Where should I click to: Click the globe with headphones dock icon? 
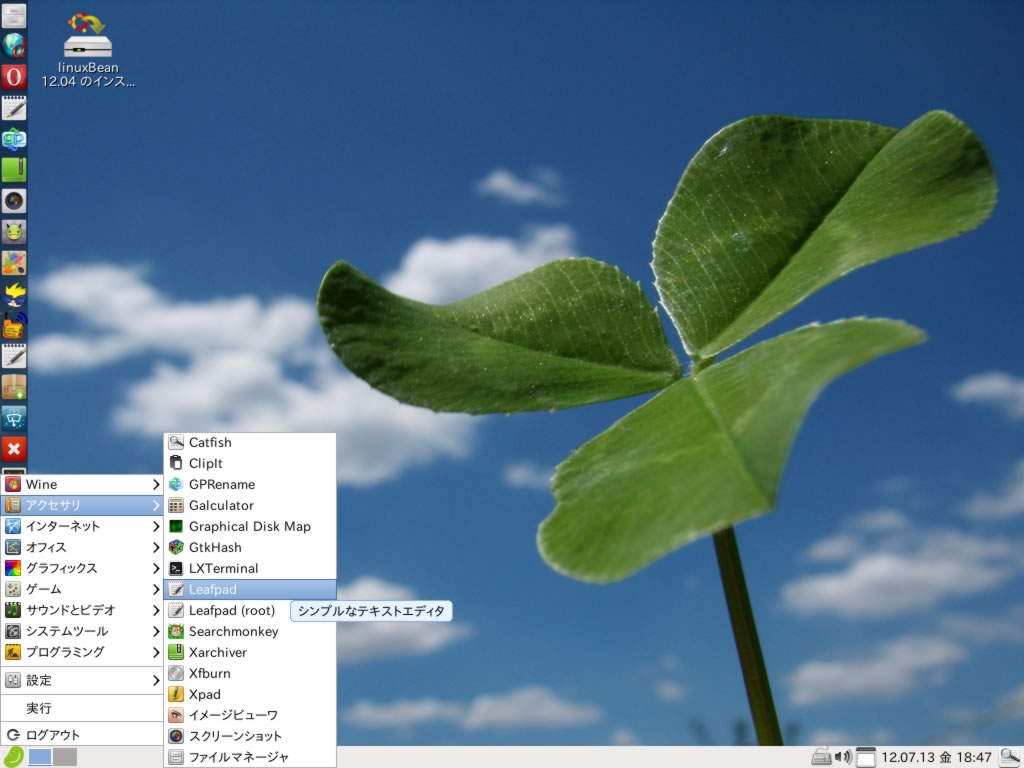[x=14, y=46]
